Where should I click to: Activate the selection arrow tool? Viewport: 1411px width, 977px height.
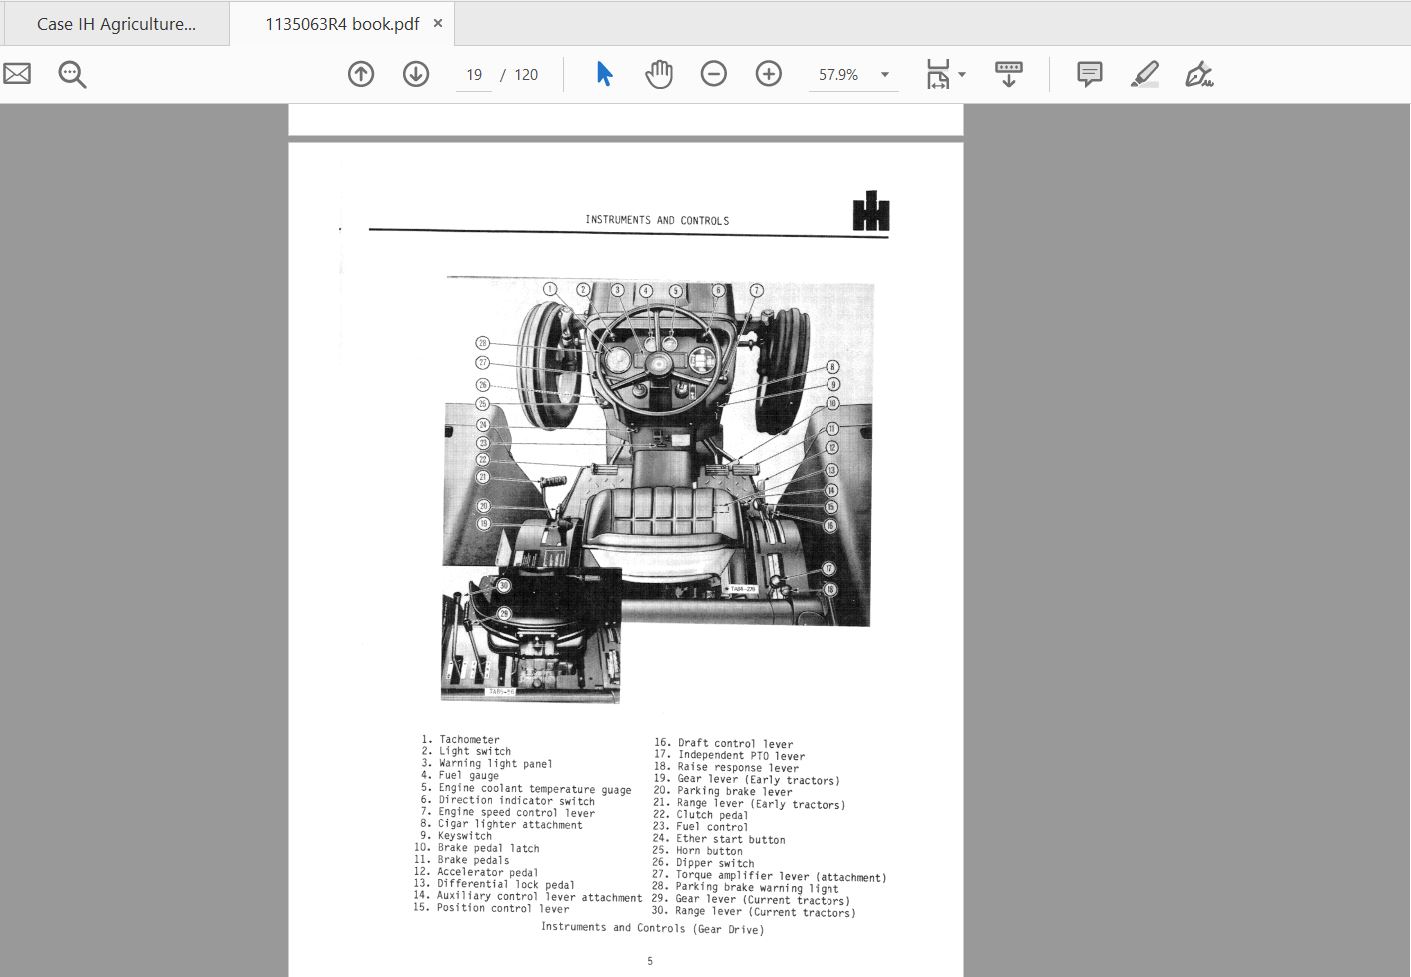pyautogui.click(x=604, y=74)
